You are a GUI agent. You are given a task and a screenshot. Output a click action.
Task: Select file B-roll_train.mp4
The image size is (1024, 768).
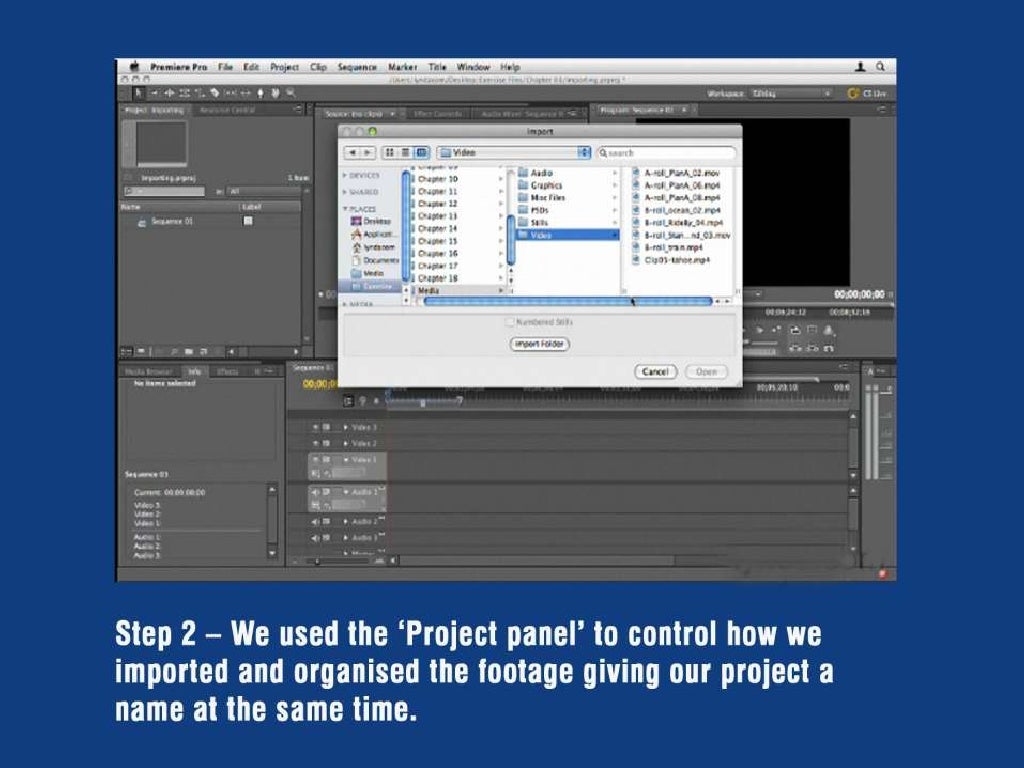(x=673, y=248)
